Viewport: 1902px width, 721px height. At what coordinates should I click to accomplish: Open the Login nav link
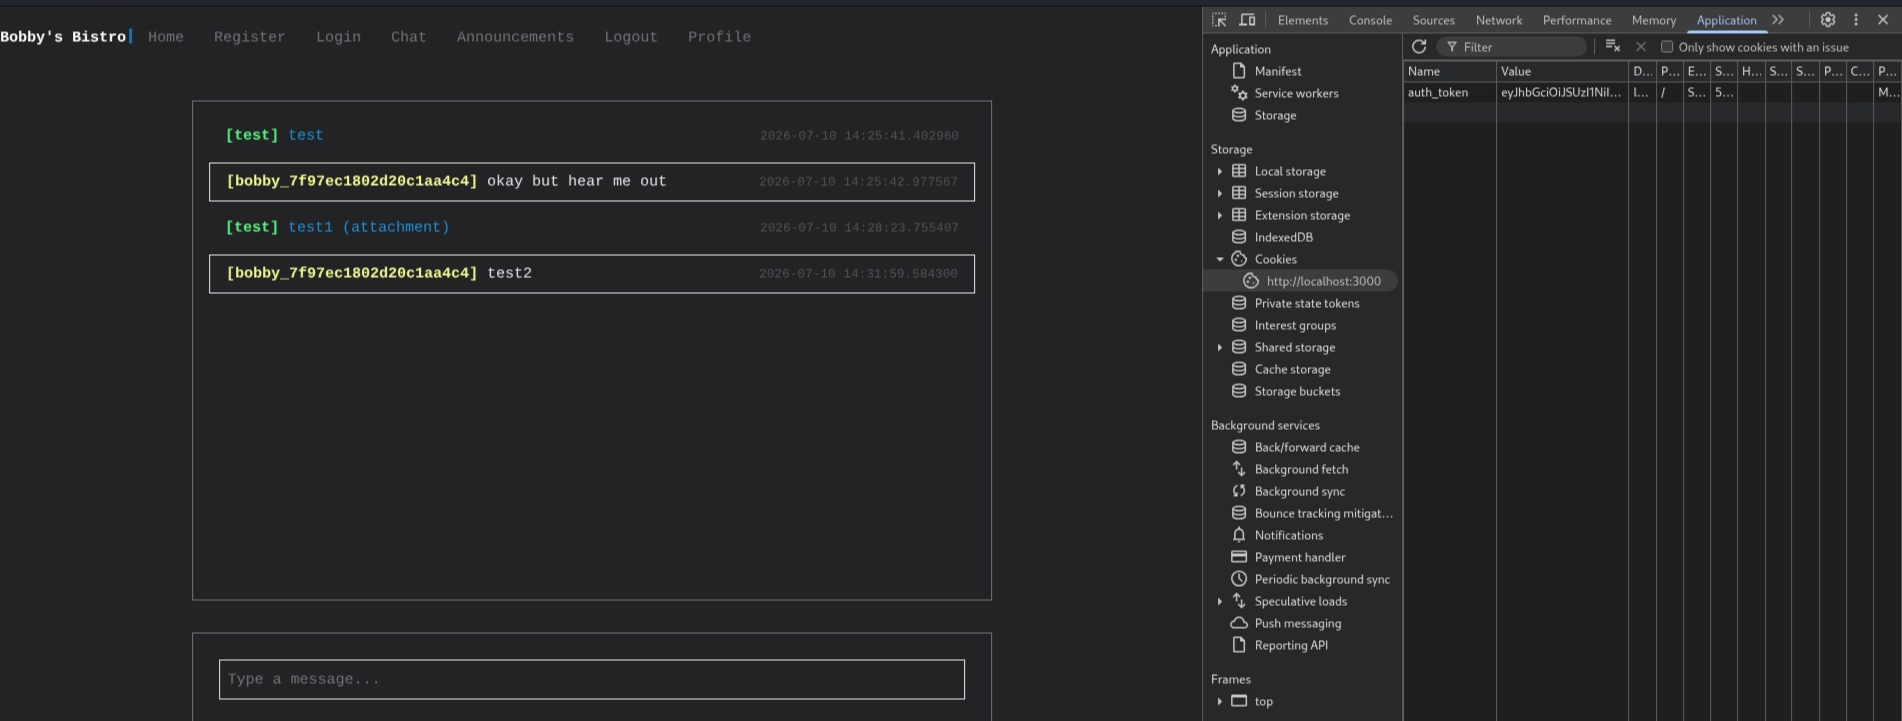tap(338, 37)
